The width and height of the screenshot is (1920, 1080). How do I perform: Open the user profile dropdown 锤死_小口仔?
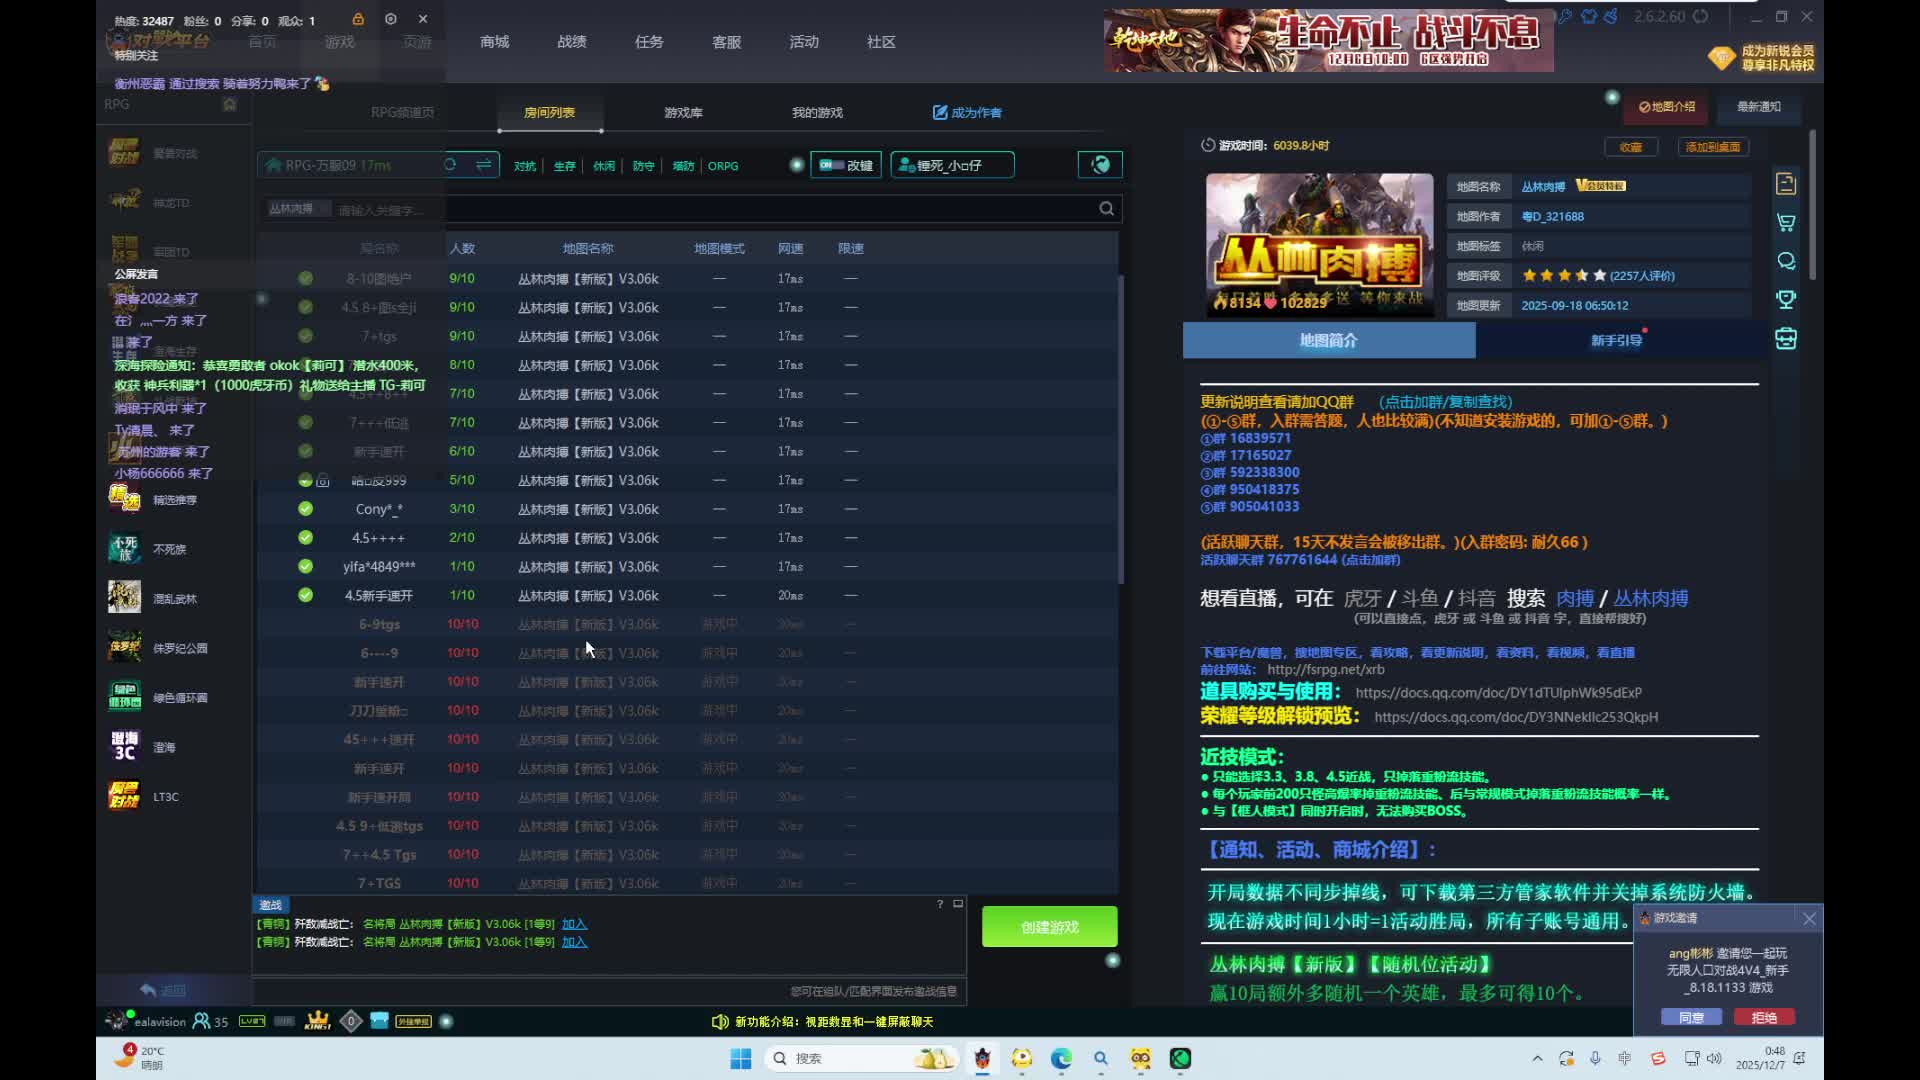point(952,165)
